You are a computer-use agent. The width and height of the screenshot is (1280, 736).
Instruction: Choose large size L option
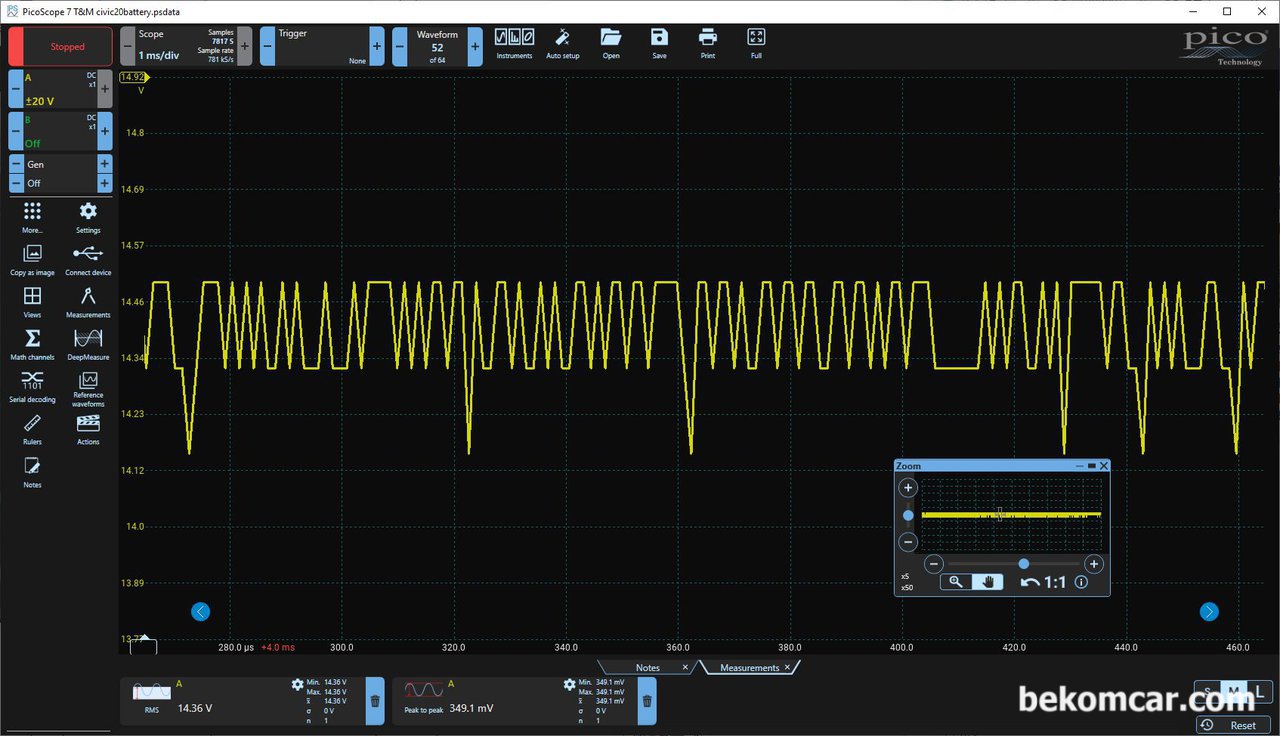point(1260,692)
